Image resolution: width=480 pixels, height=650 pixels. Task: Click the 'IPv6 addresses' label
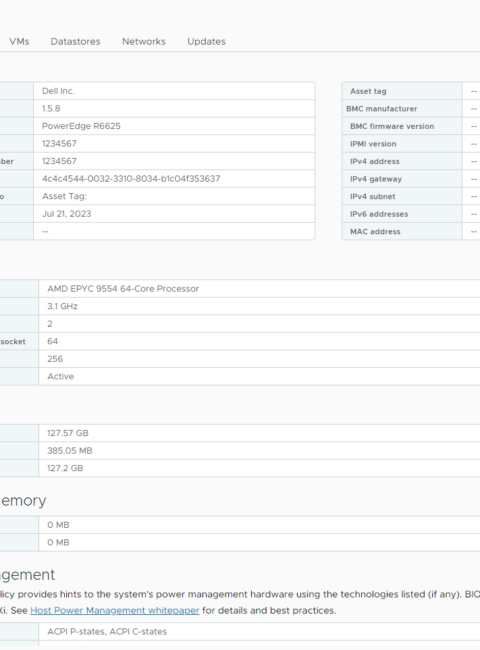coord(379,214)
